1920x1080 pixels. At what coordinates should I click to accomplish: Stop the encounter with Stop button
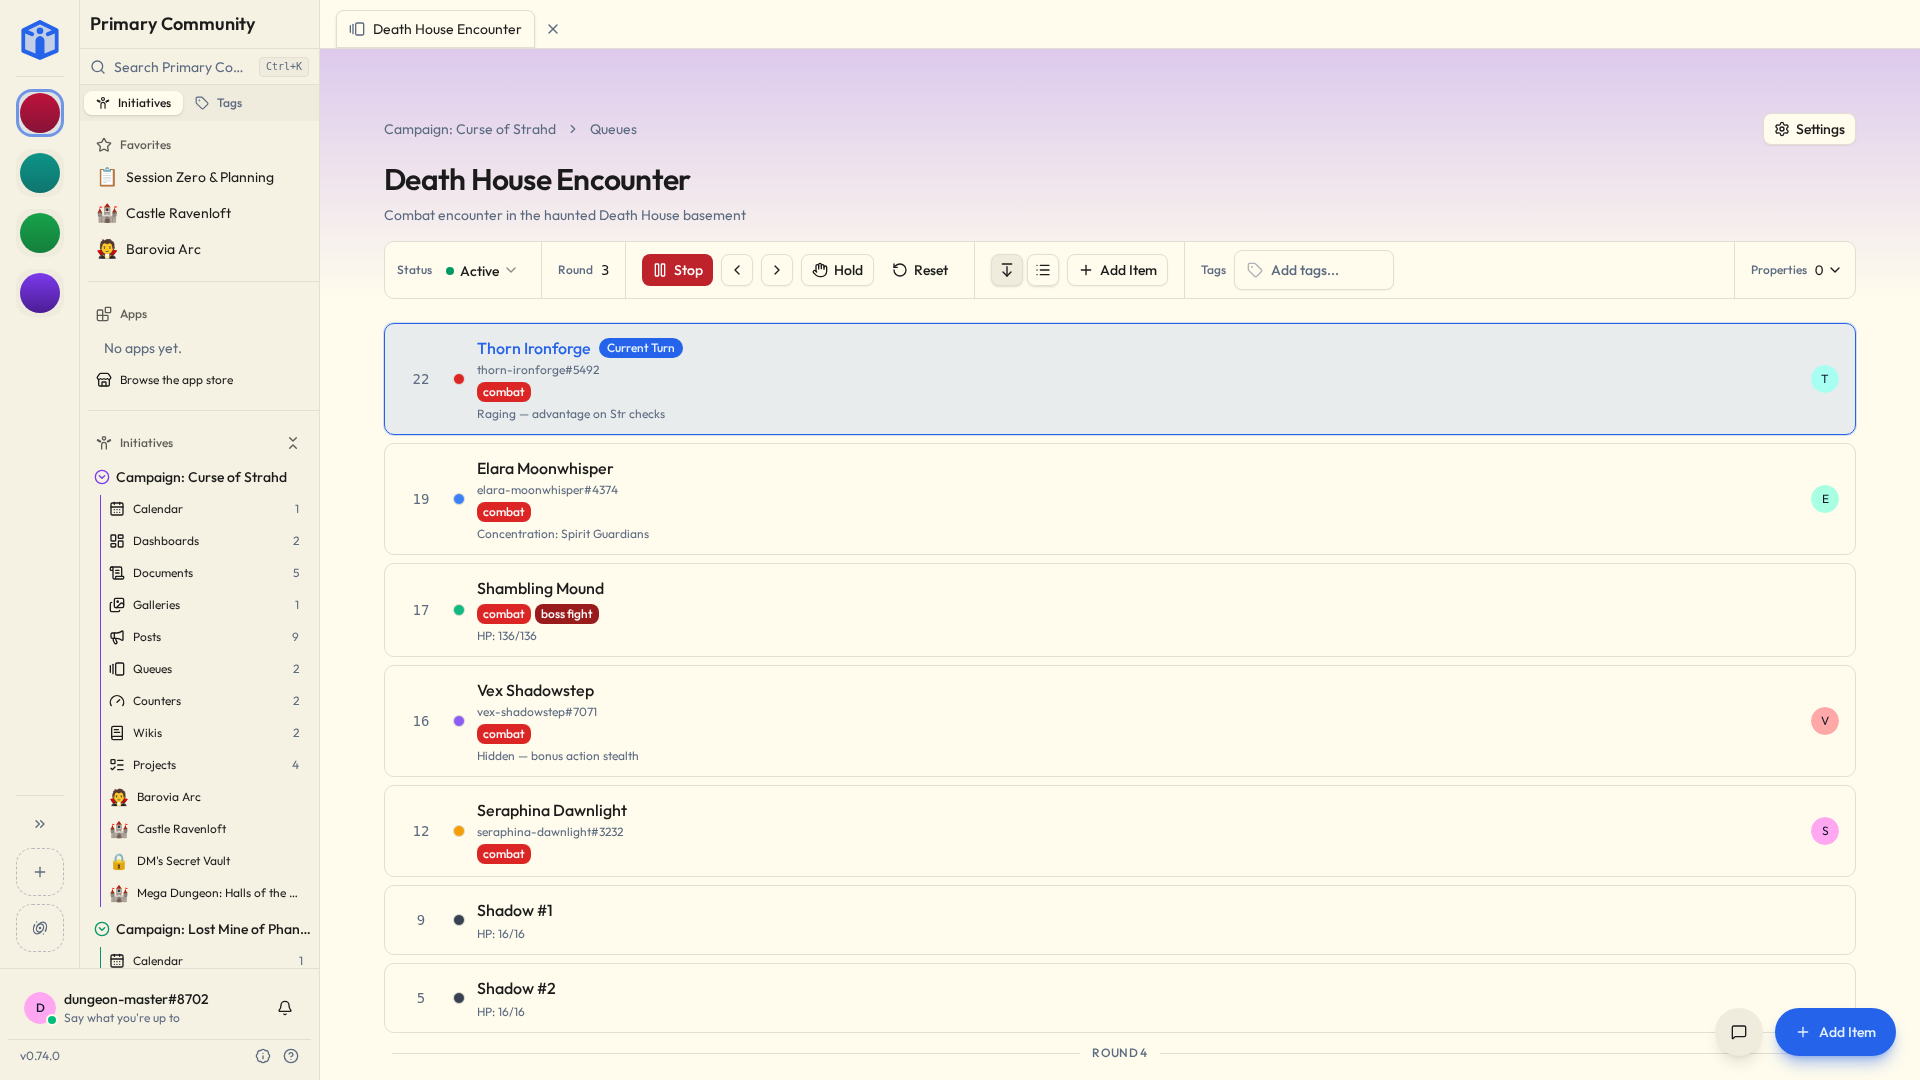(x=677, y=270)
